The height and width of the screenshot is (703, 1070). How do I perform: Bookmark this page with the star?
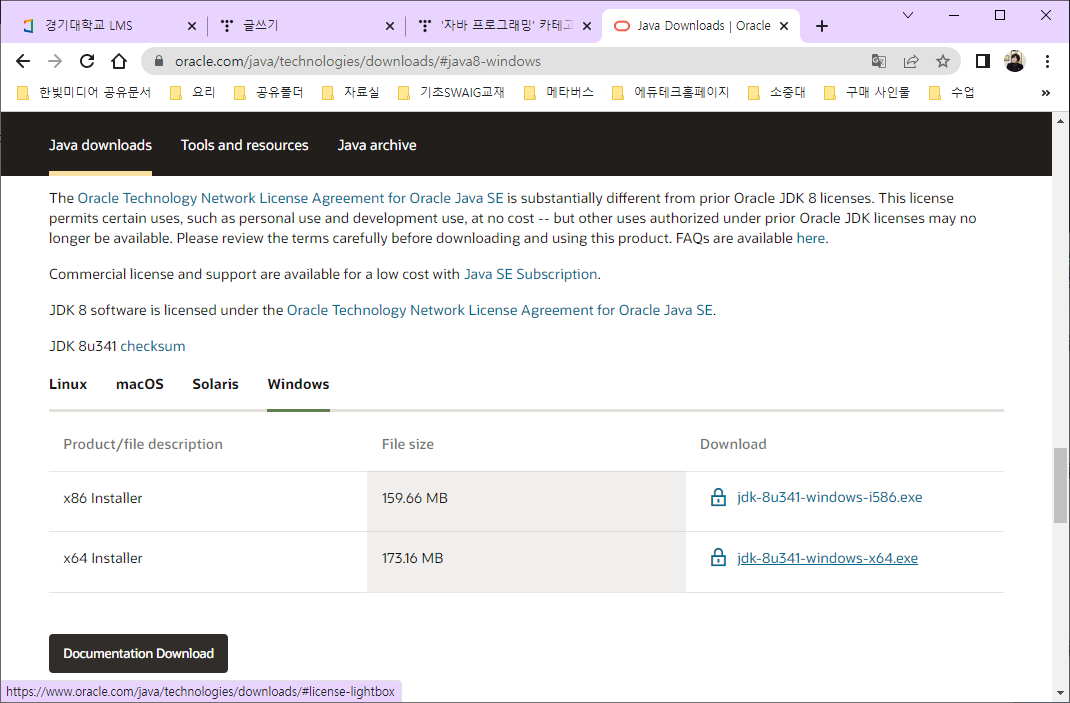(943, 61)
